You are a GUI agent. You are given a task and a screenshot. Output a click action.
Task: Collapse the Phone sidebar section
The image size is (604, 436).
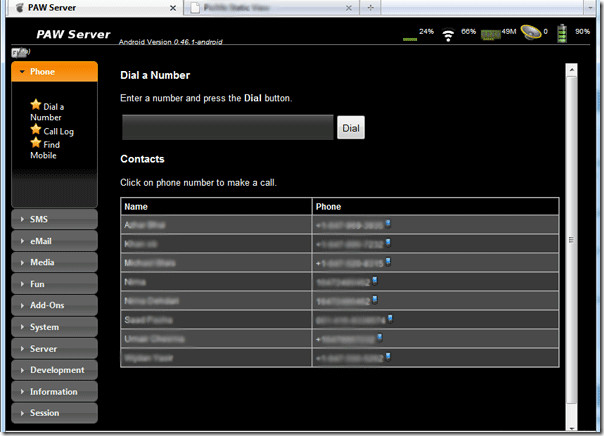coord(54,72)
